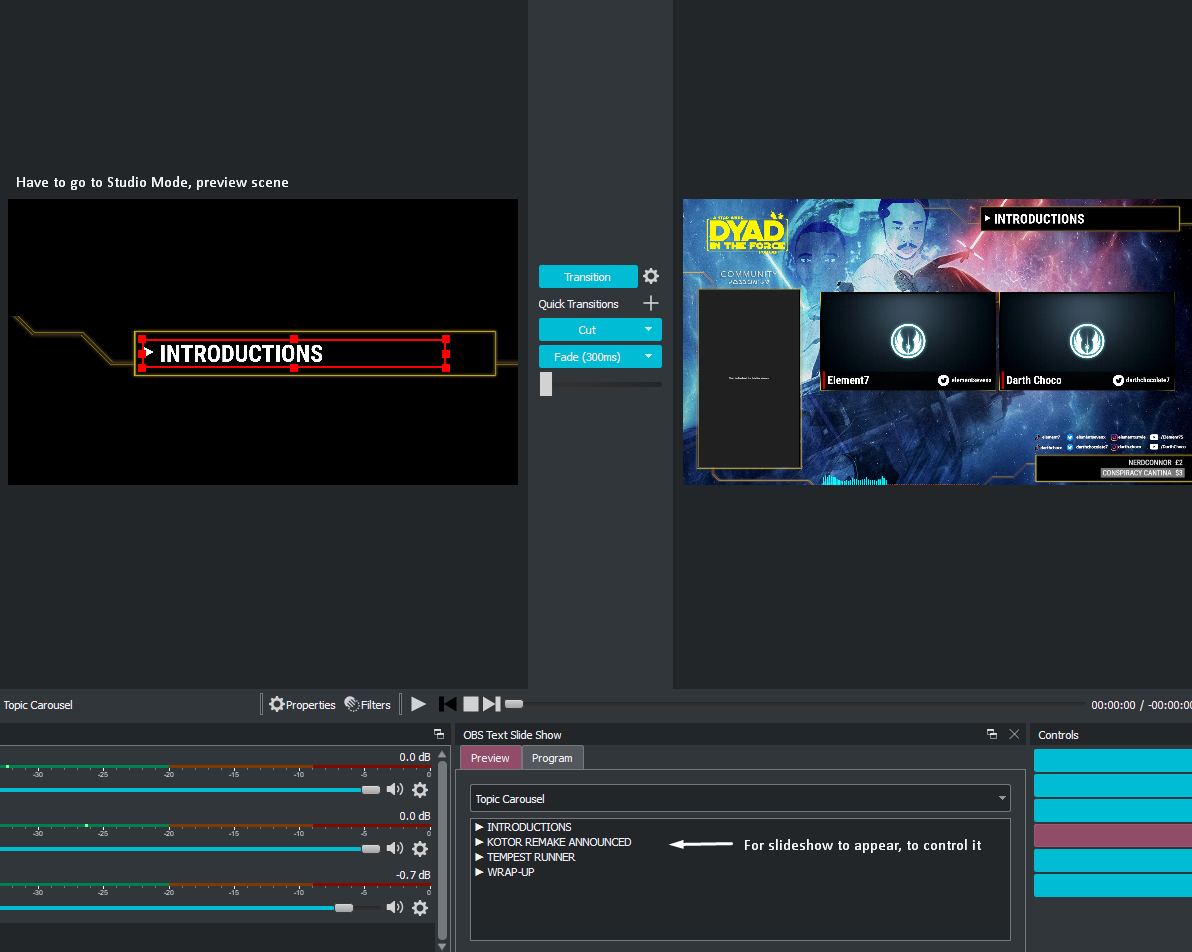Click the audio mixer scroll up arrow
The image size is (1192, 952).
[x=442, y=754]
